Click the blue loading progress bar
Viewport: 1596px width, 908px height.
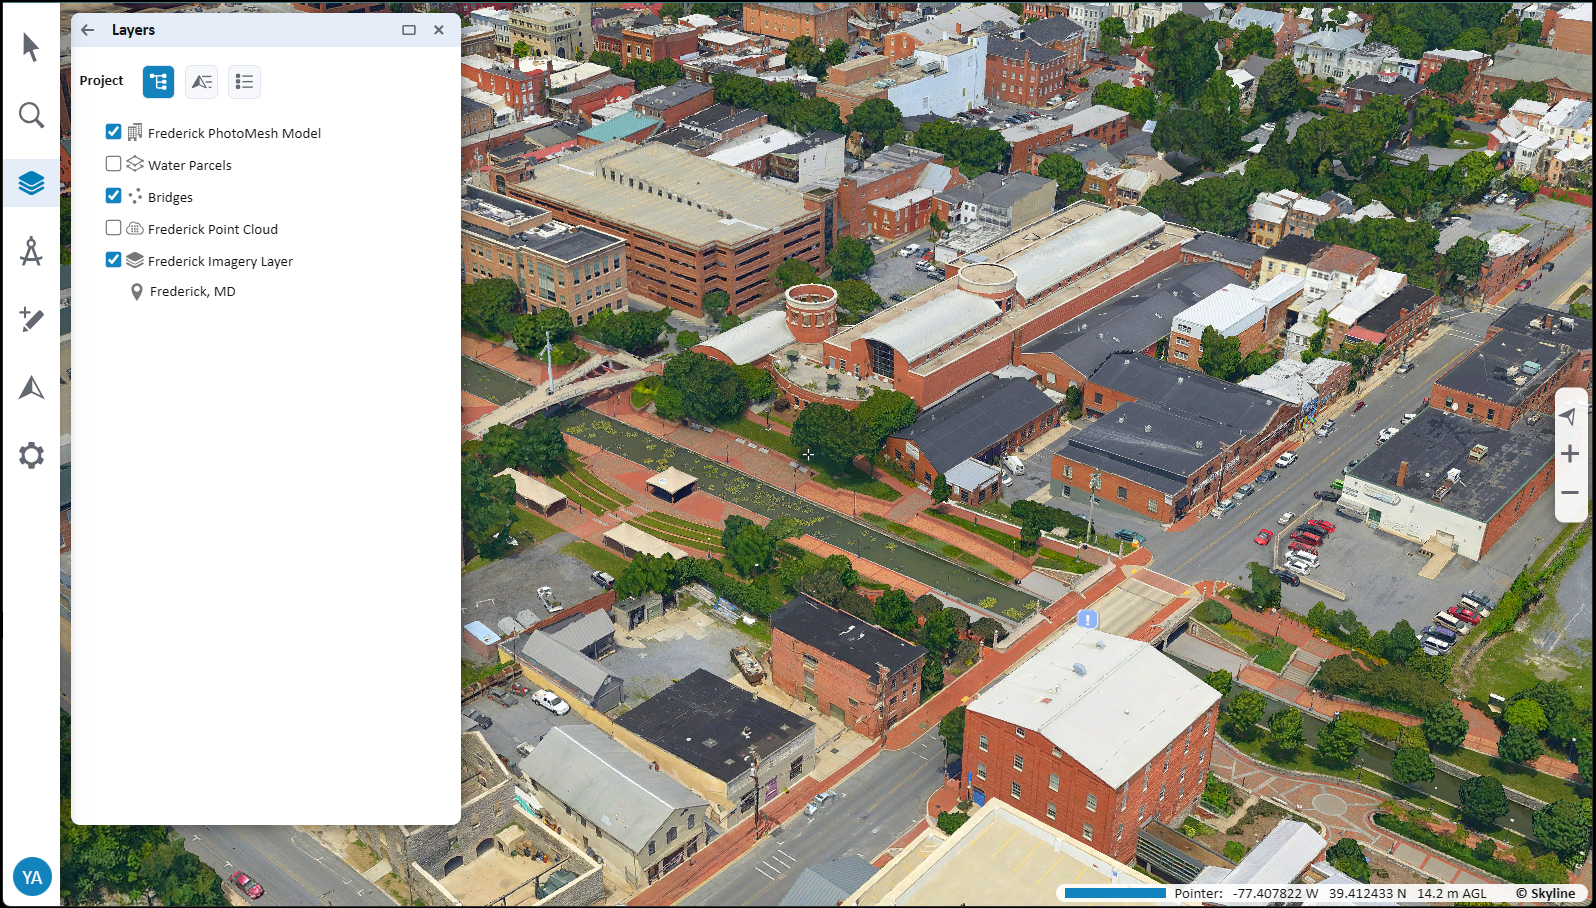tap(1115, 893)
